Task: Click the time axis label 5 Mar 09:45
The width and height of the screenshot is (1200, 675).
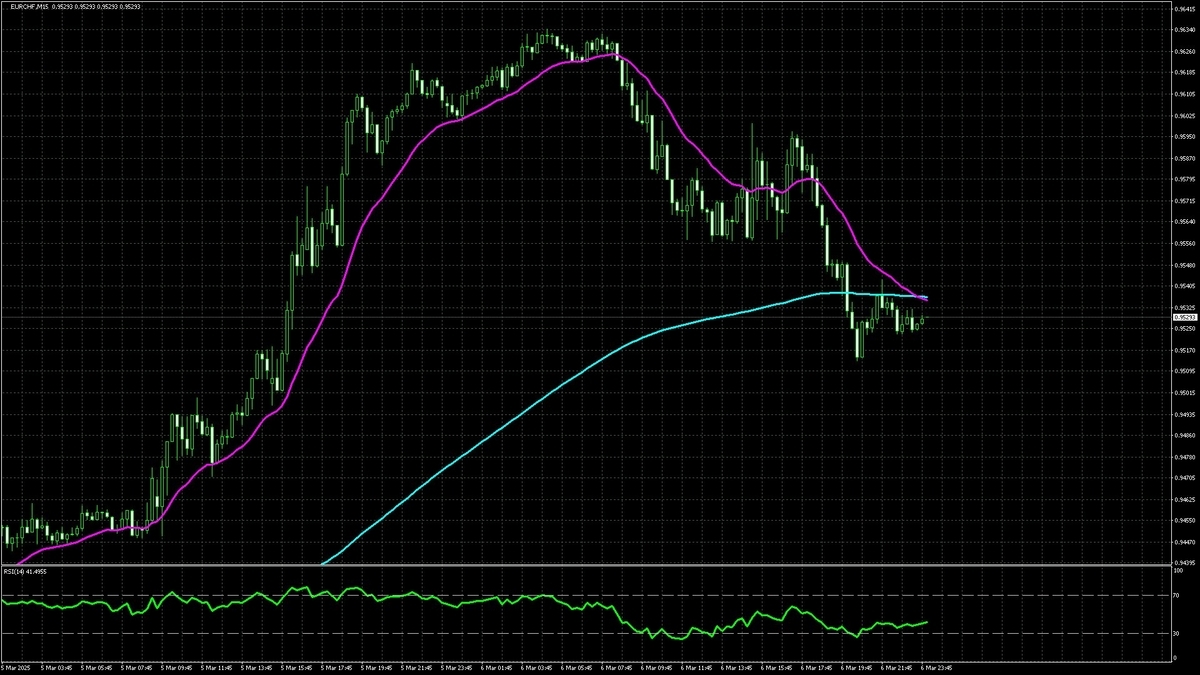Action: (x=174, y=666)
